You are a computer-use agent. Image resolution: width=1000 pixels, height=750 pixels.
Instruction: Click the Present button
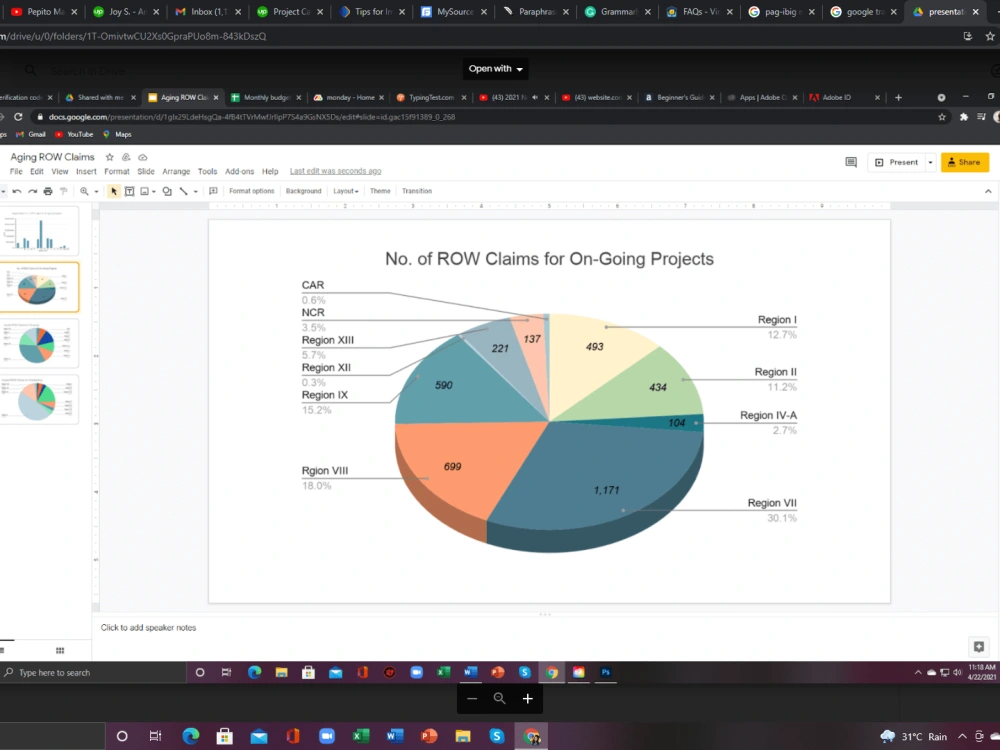(897, 163)
